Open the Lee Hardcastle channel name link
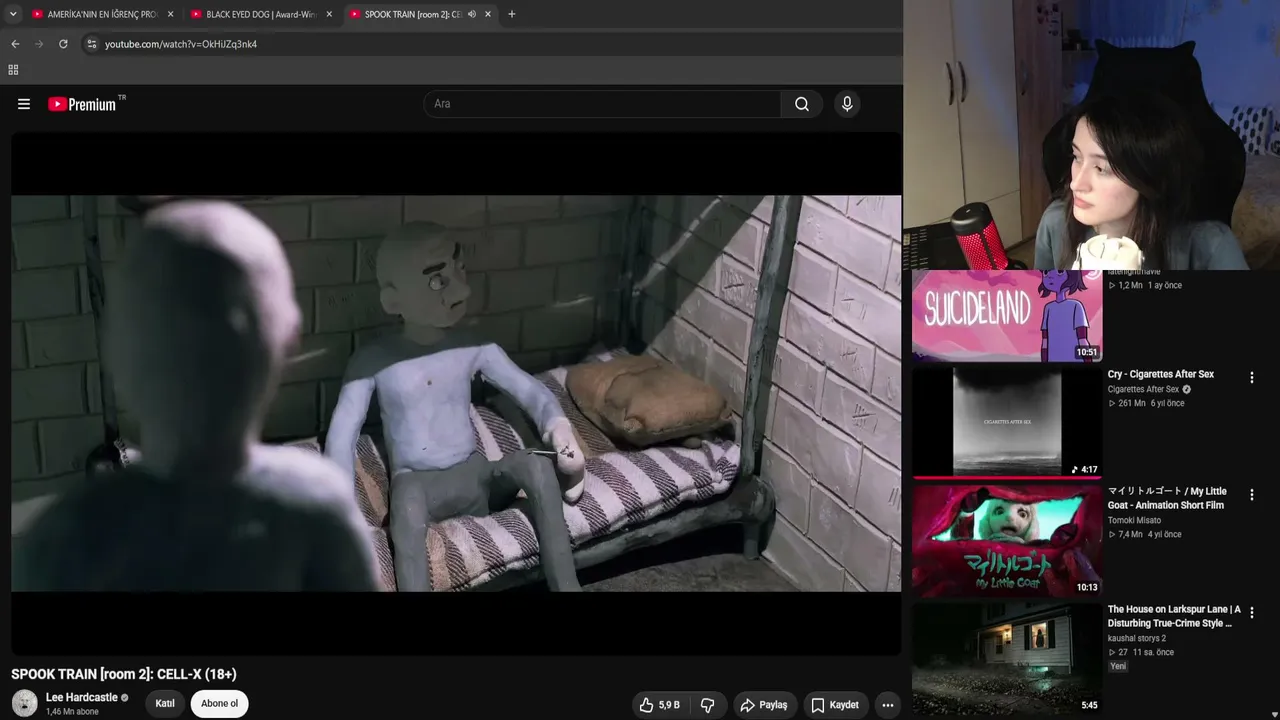Viewport: 1280px width, 720px height. click(82, 697)
